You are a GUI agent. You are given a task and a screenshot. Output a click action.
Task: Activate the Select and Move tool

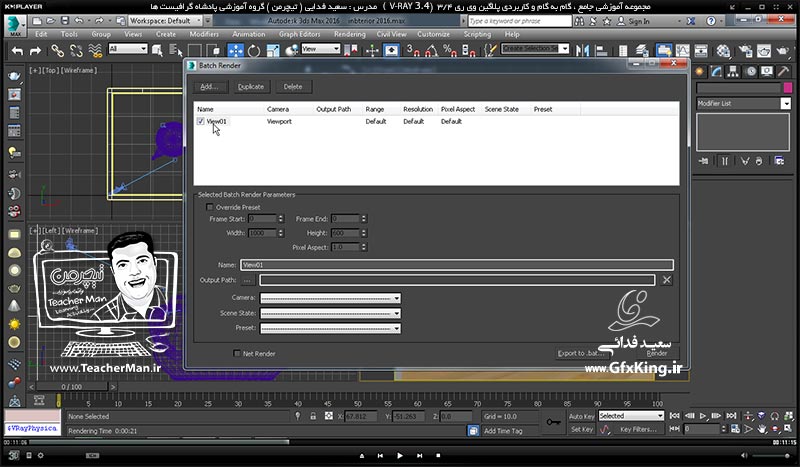tap(236, 51)
